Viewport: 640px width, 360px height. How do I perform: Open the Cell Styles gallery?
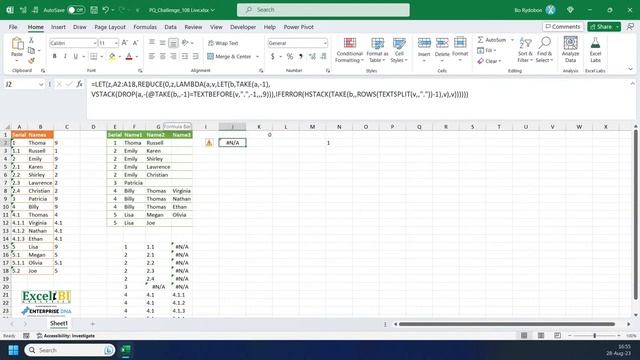[x=399, y=50]
